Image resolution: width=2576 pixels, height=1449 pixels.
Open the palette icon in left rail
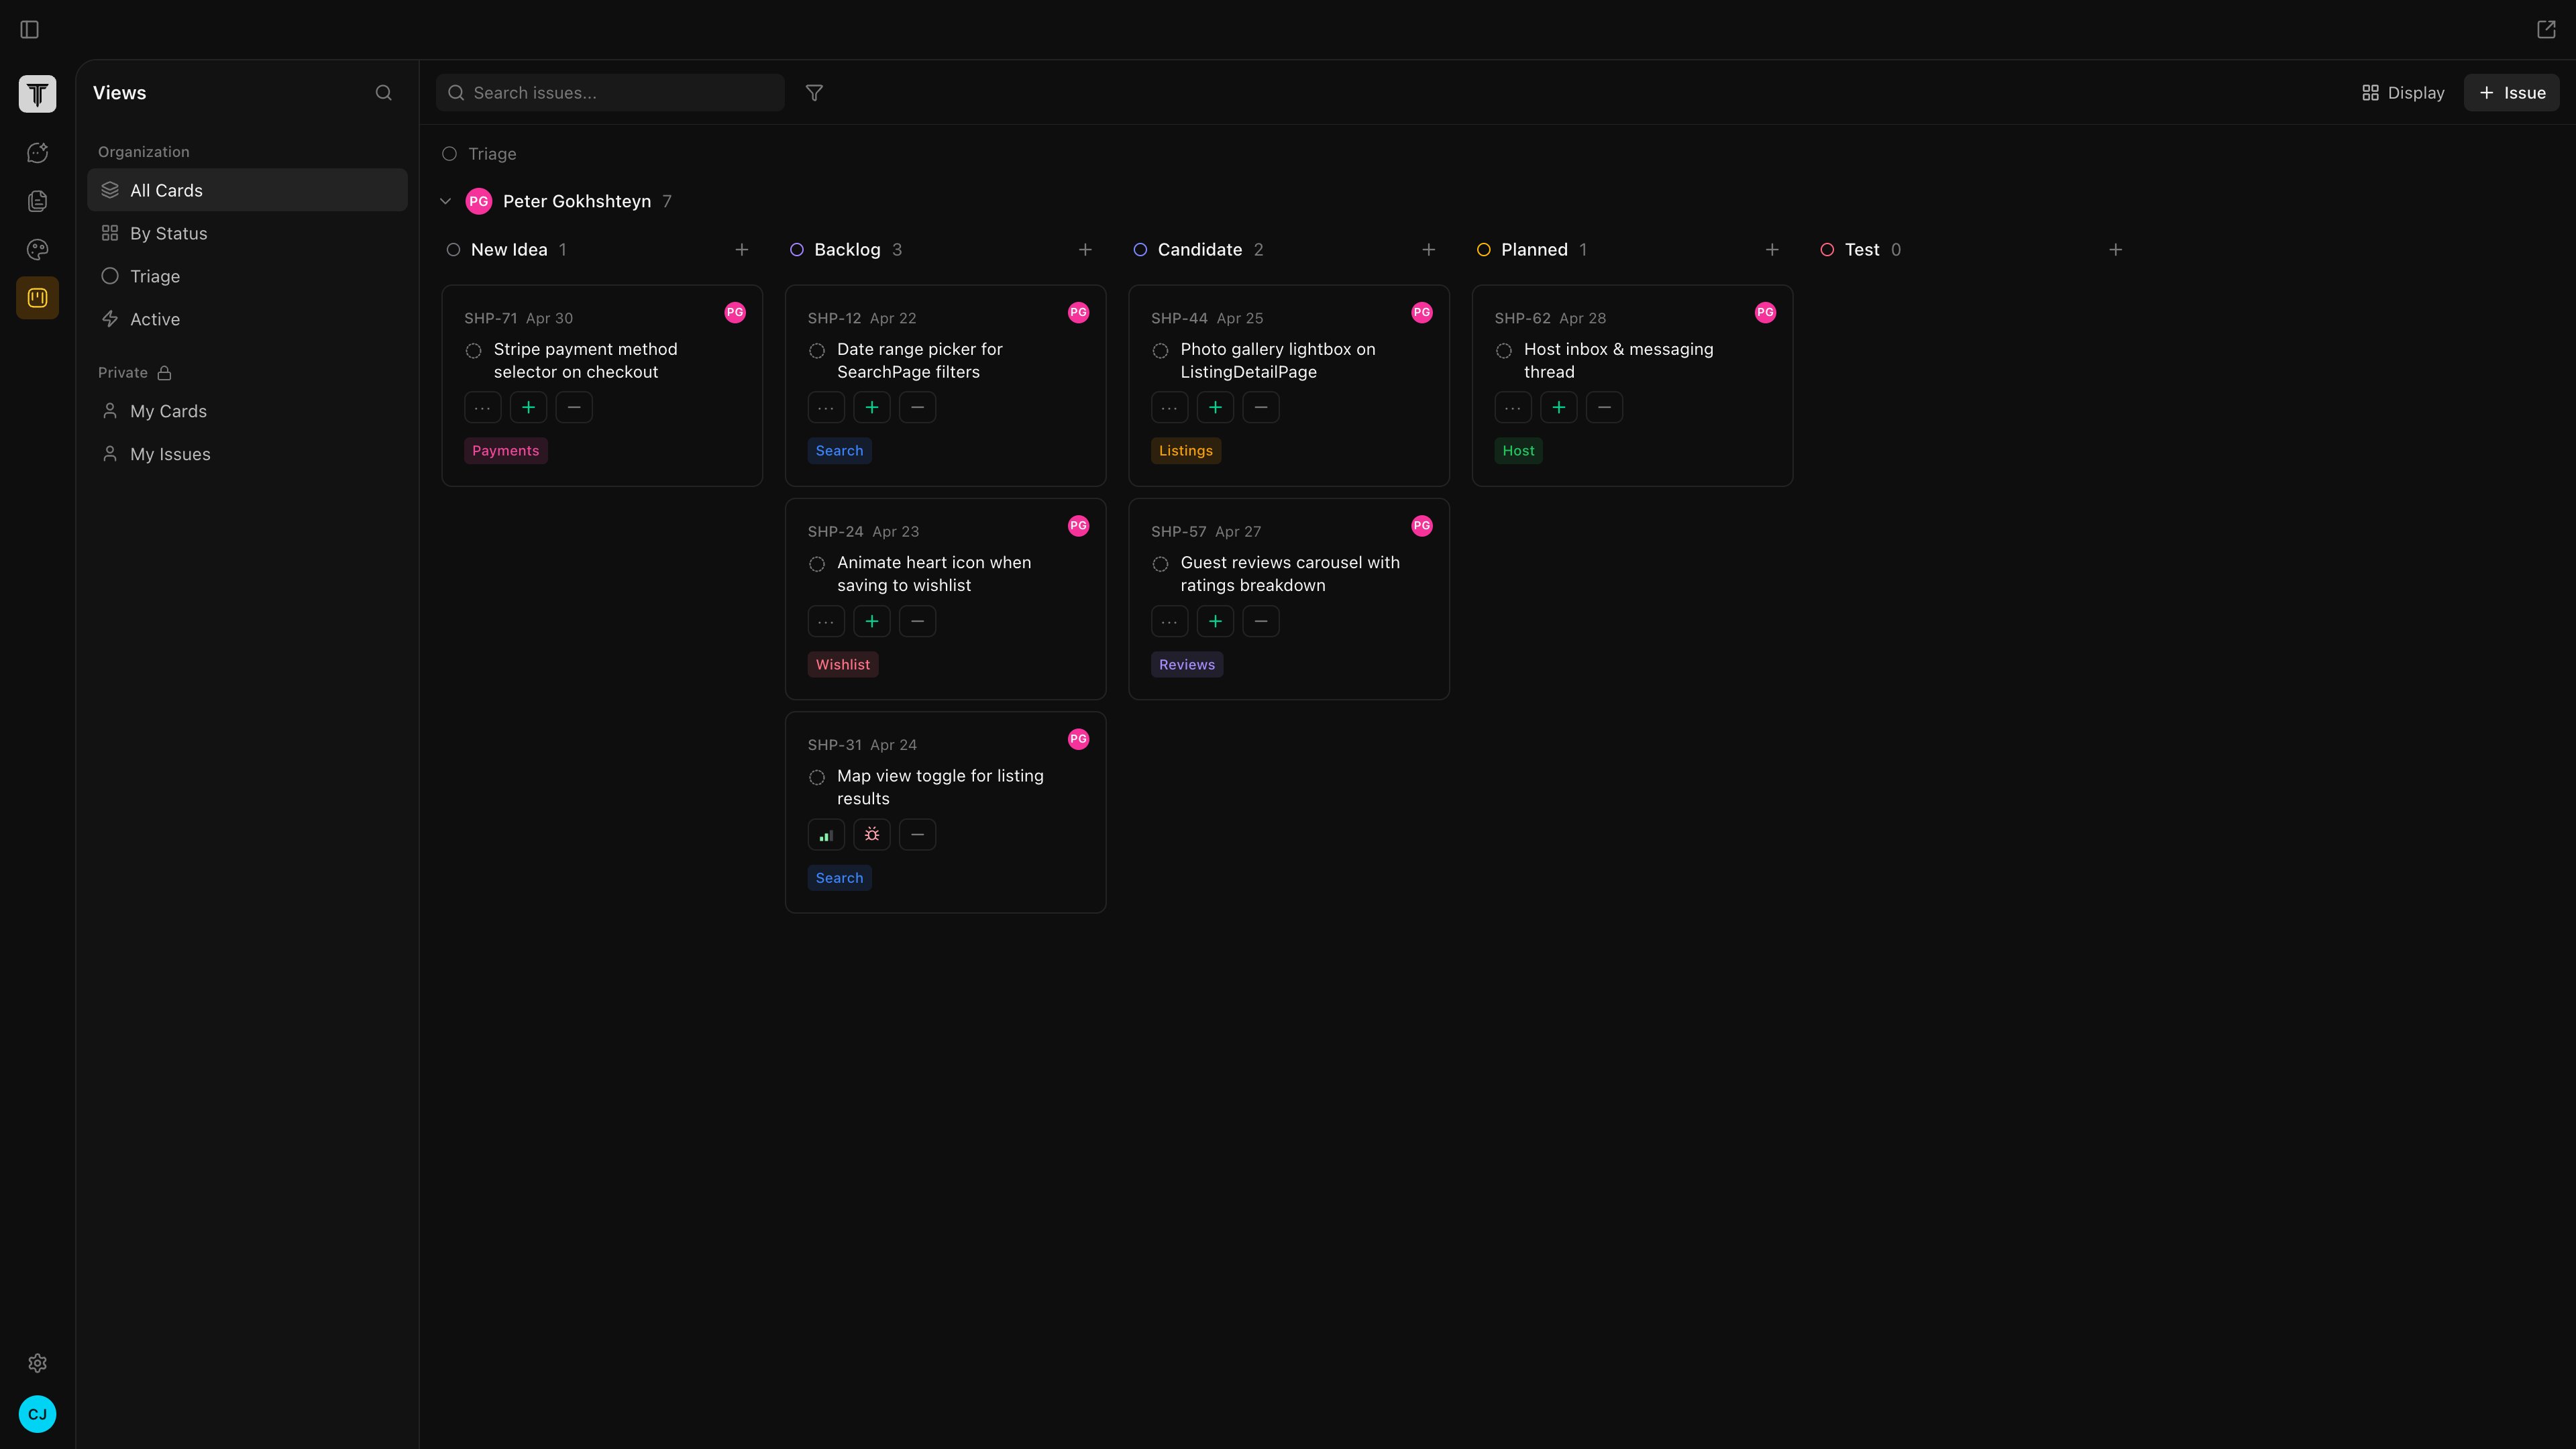pos(38,250)
